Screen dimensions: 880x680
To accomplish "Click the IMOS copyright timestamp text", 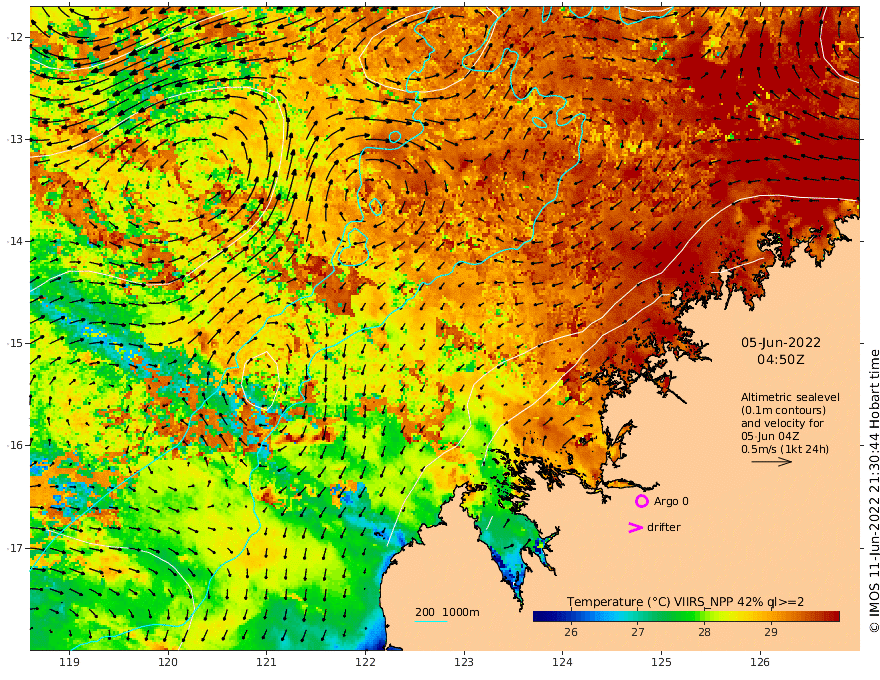I will point(874,491).
